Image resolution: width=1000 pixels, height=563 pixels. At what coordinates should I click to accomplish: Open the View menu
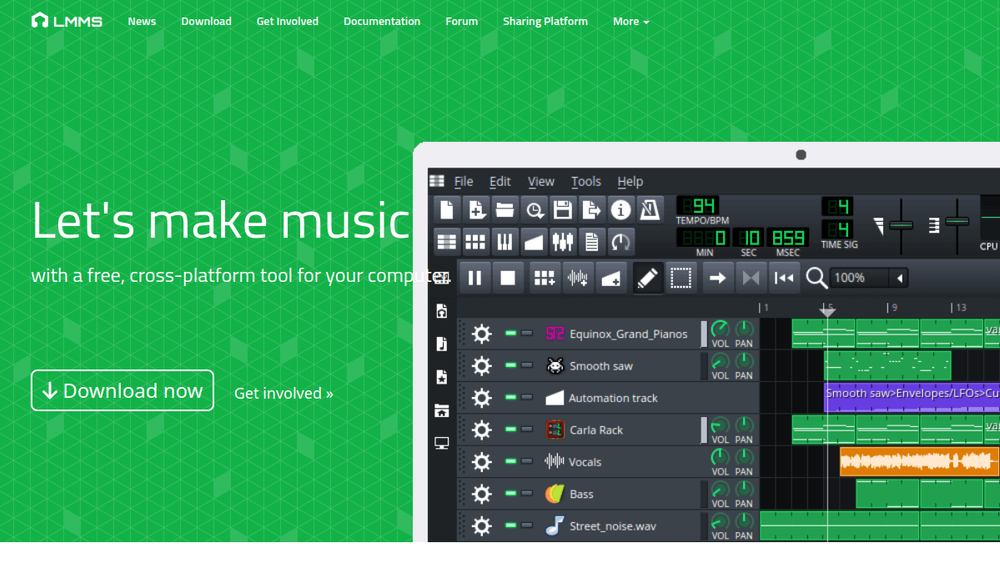(x=540, y=182)
